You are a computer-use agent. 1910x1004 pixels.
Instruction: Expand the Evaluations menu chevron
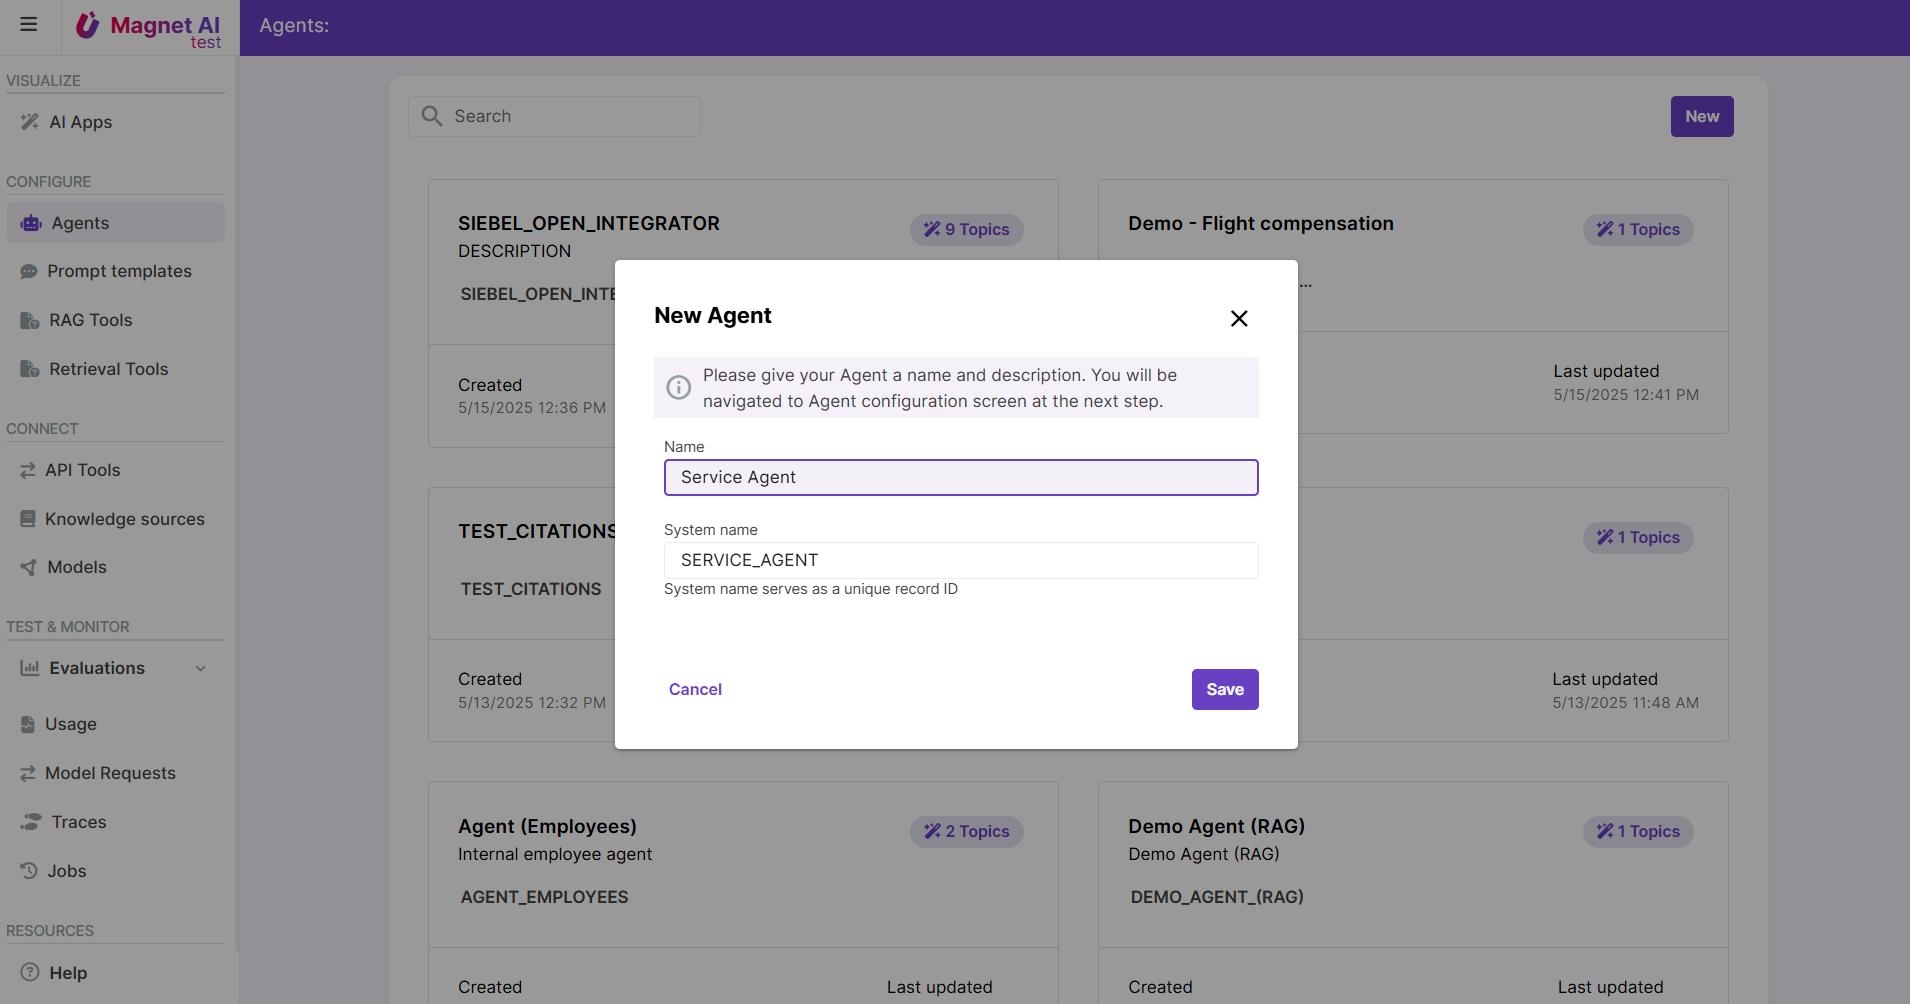201,668
